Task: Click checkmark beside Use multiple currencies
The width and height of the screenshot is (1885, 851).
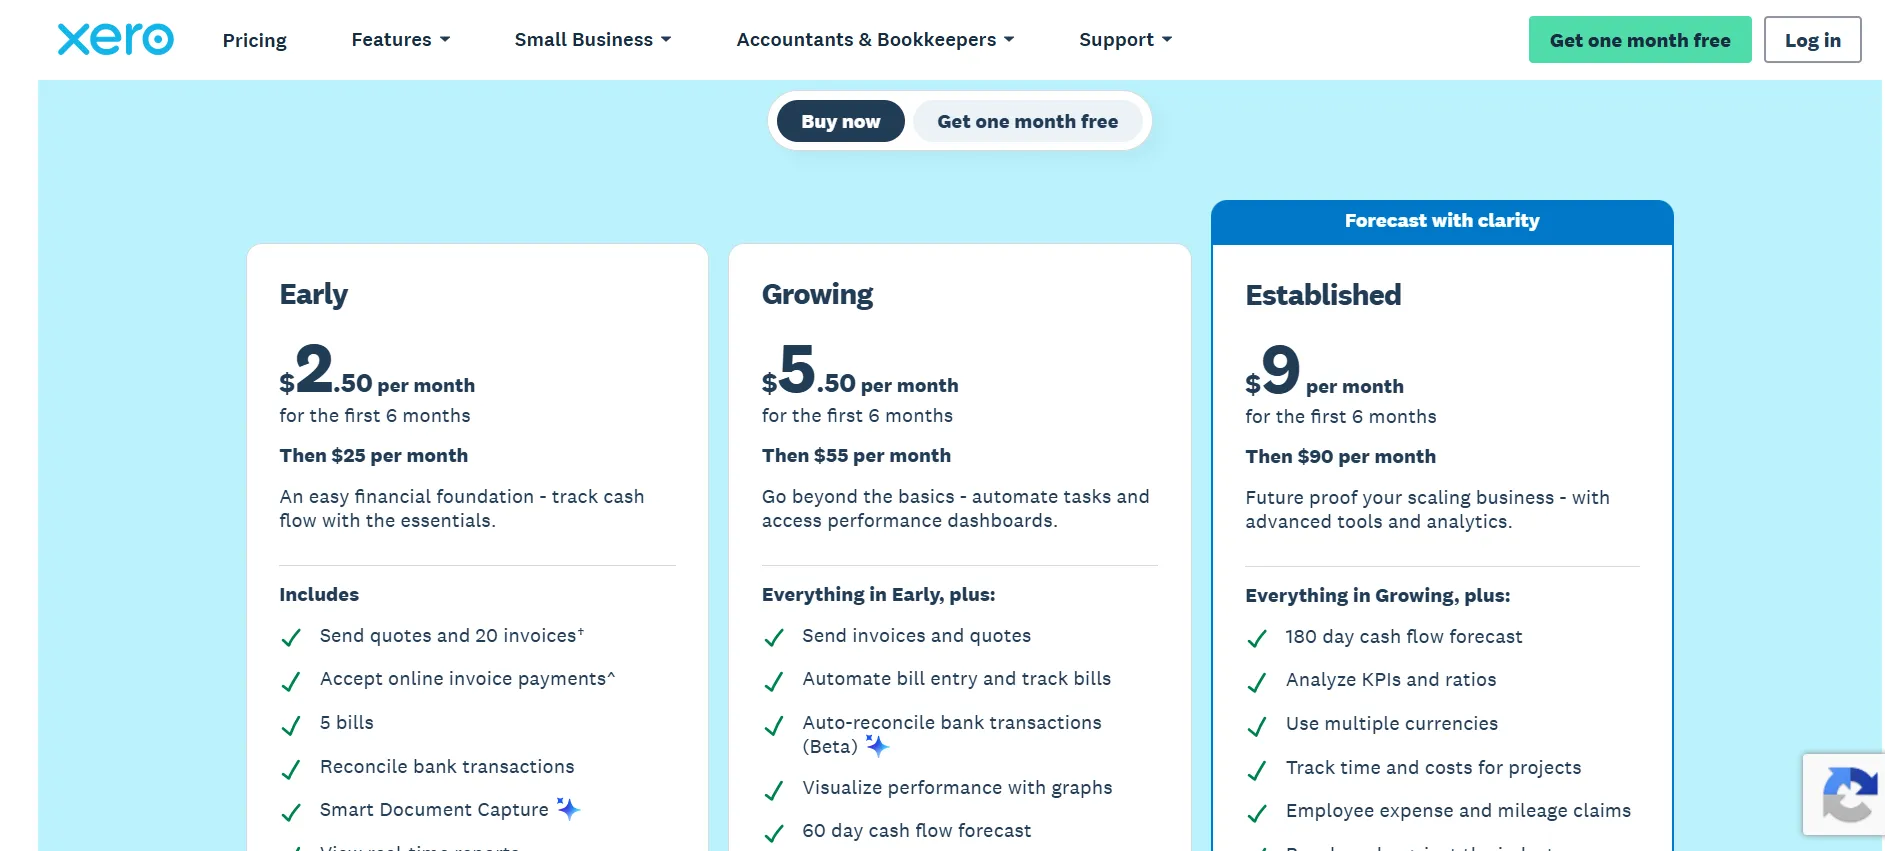Action: tap(1257, 726)
